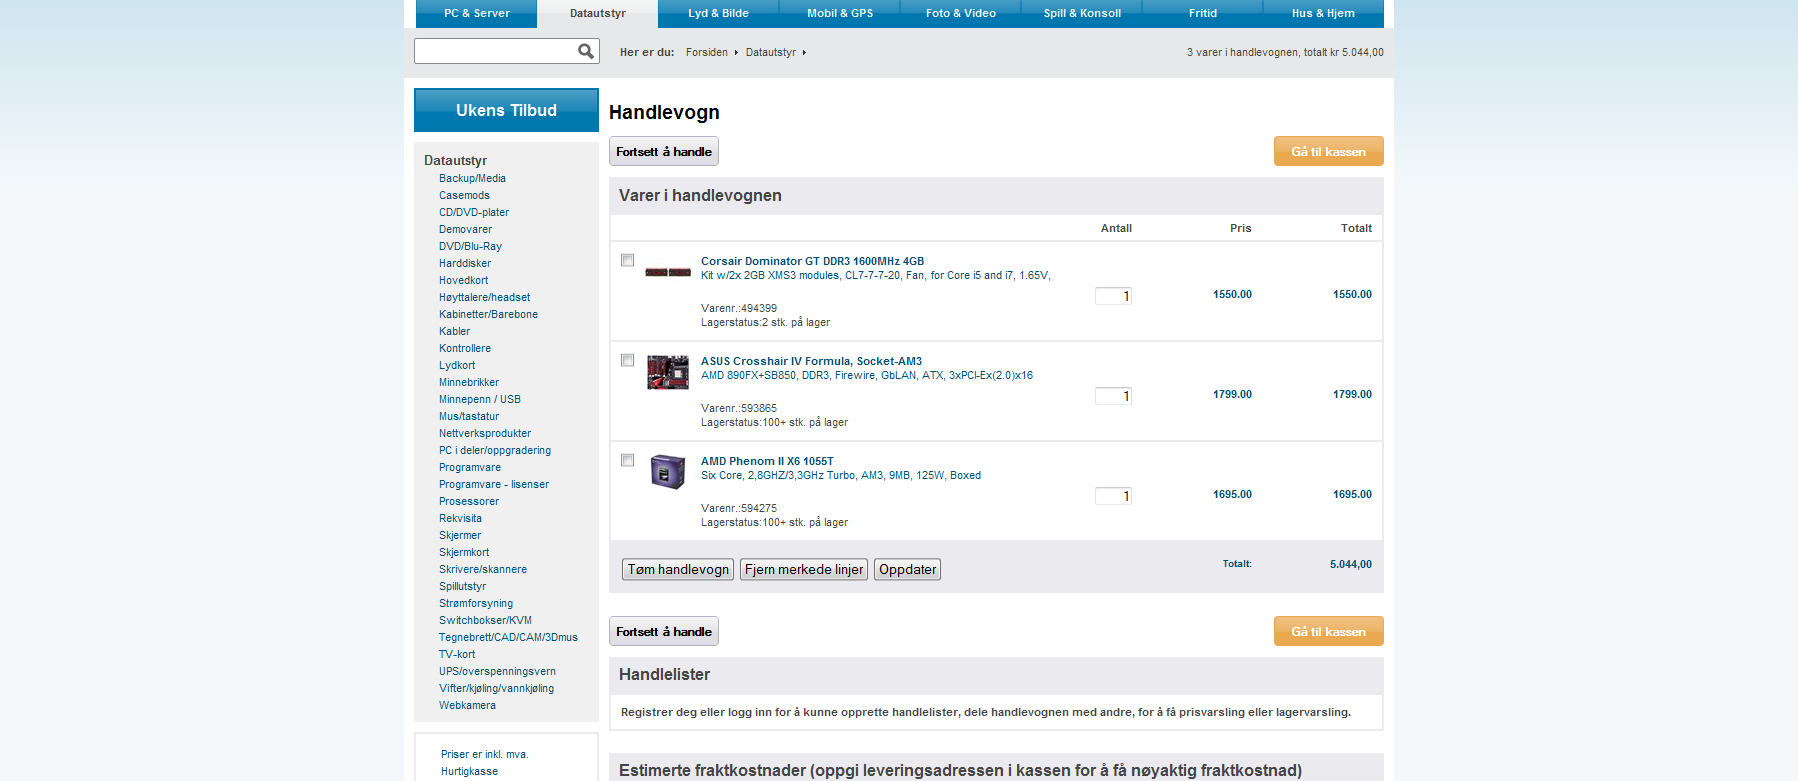Open Skrivere/skannere category
The image size is (1798, 781).
point(483,569)
